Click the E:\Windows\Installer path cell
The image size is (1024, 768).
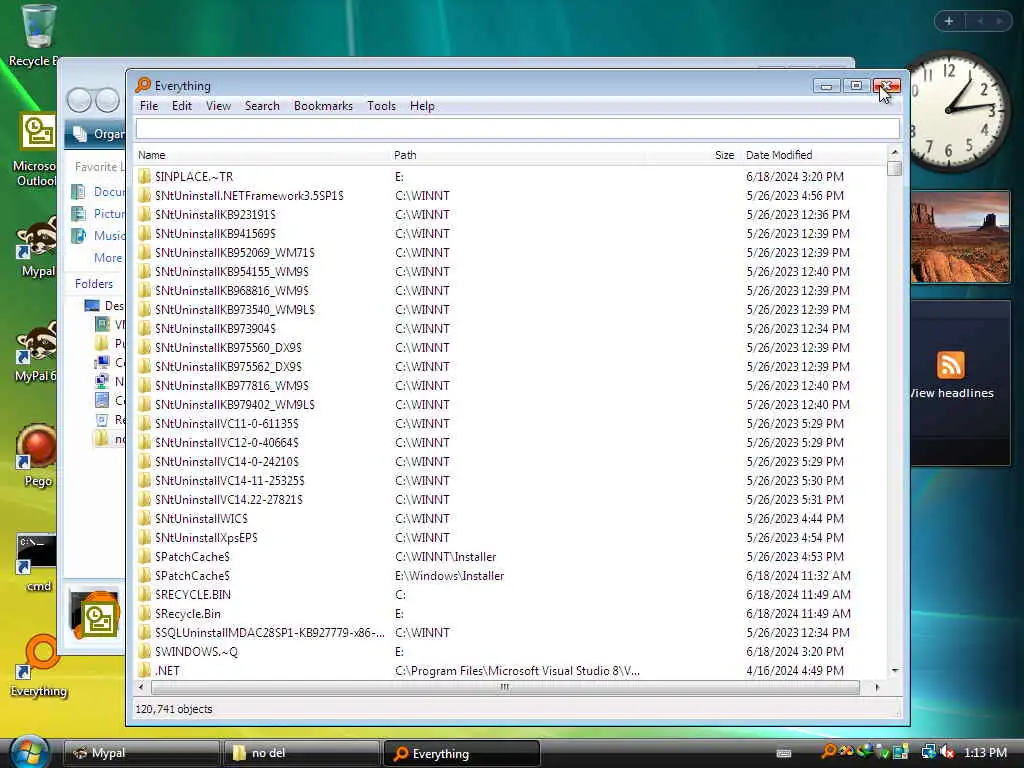point(449,575)
